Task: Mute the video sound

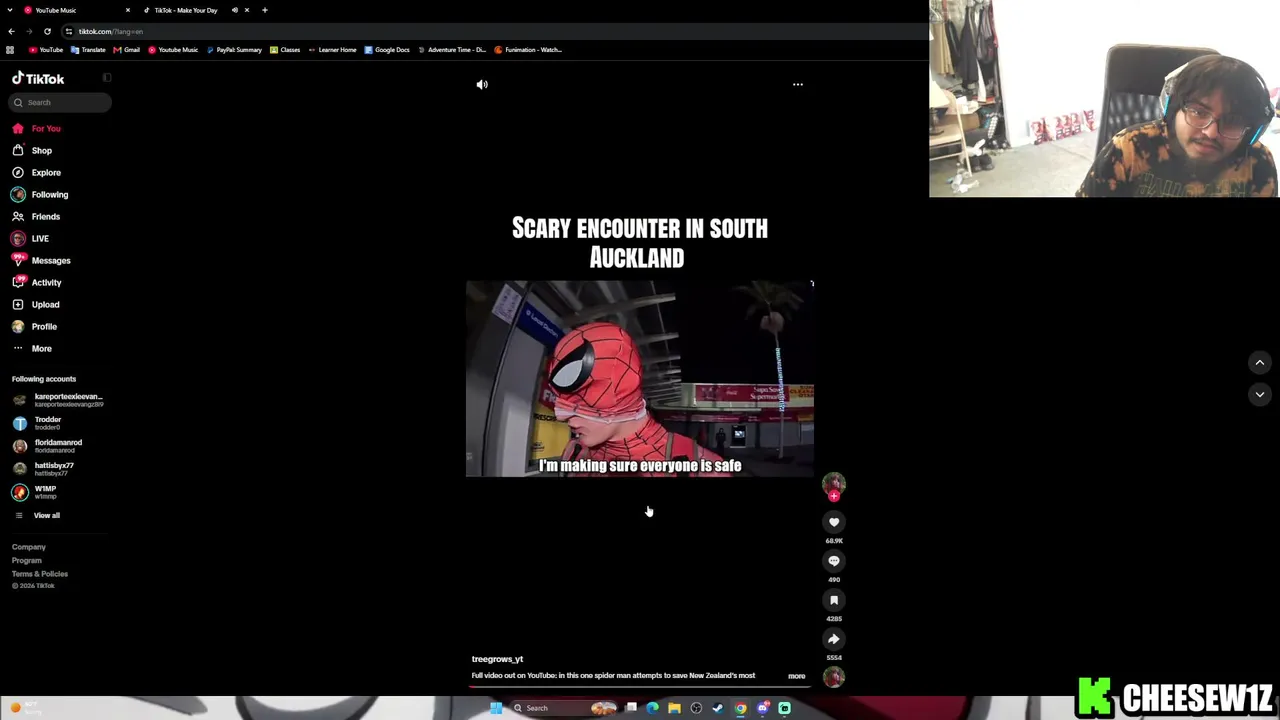Action: tap(482, 85)
